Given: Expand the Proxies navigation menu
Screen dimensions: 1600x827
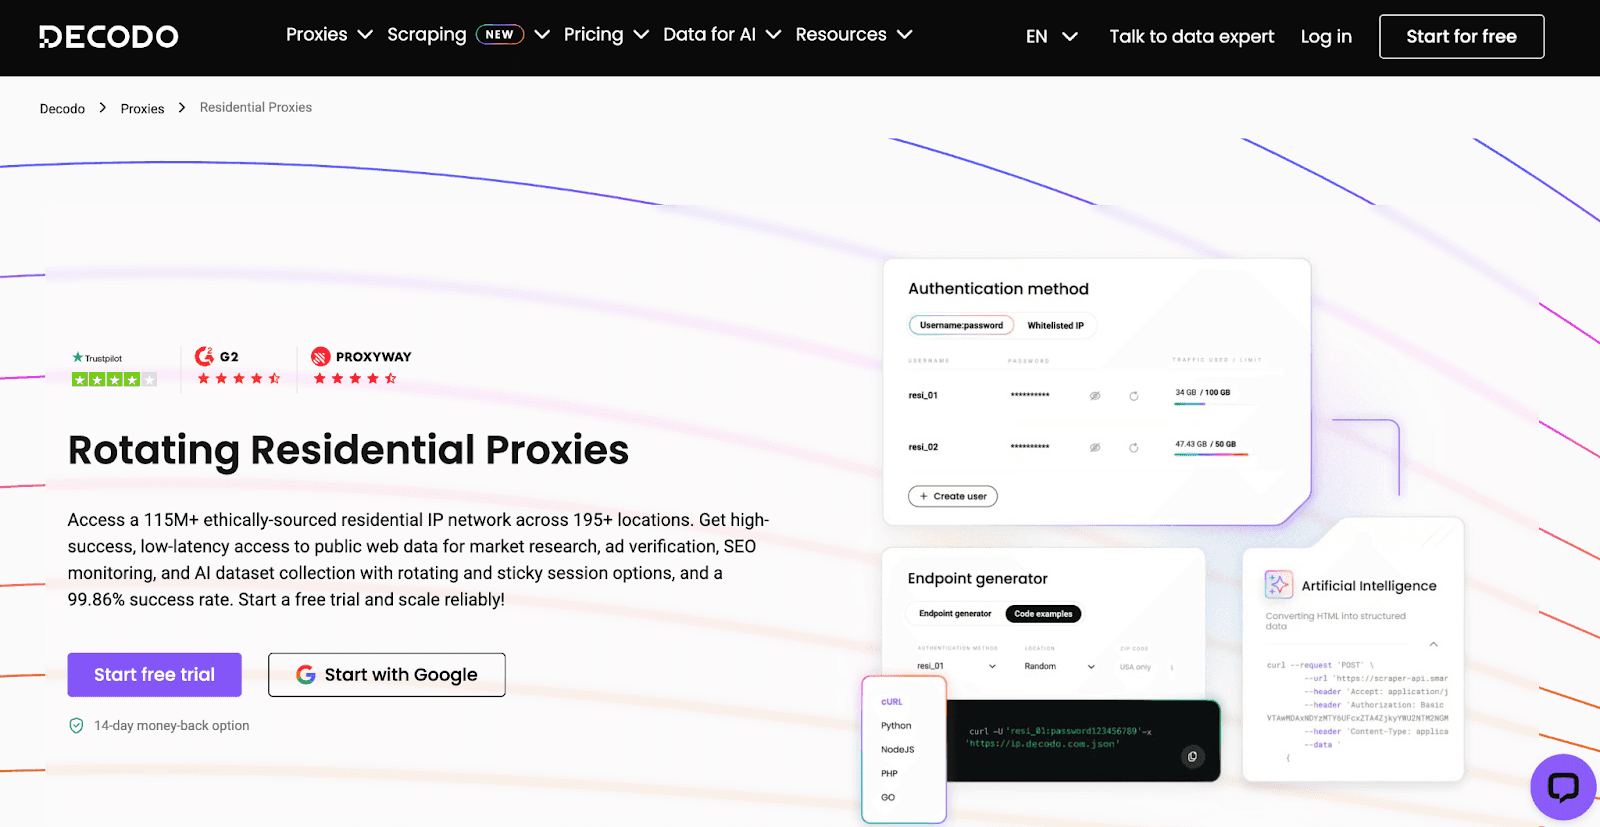Looking at the screenshot, I should pyautogui.click(x=329, y=34).
